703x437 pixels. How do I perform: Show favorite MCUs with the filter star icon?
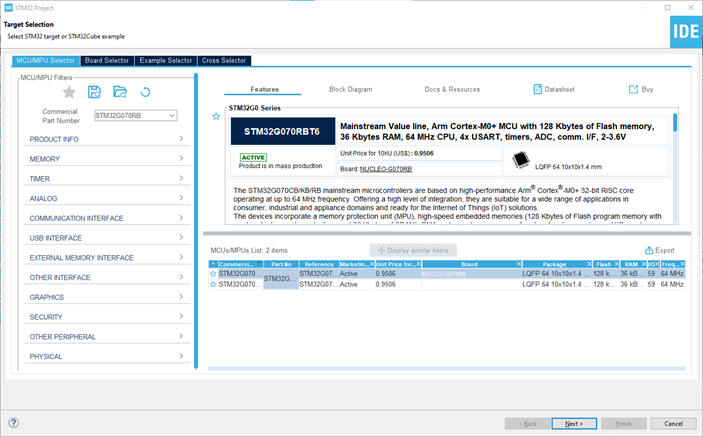pyautogui.click(x=69, y=92)
